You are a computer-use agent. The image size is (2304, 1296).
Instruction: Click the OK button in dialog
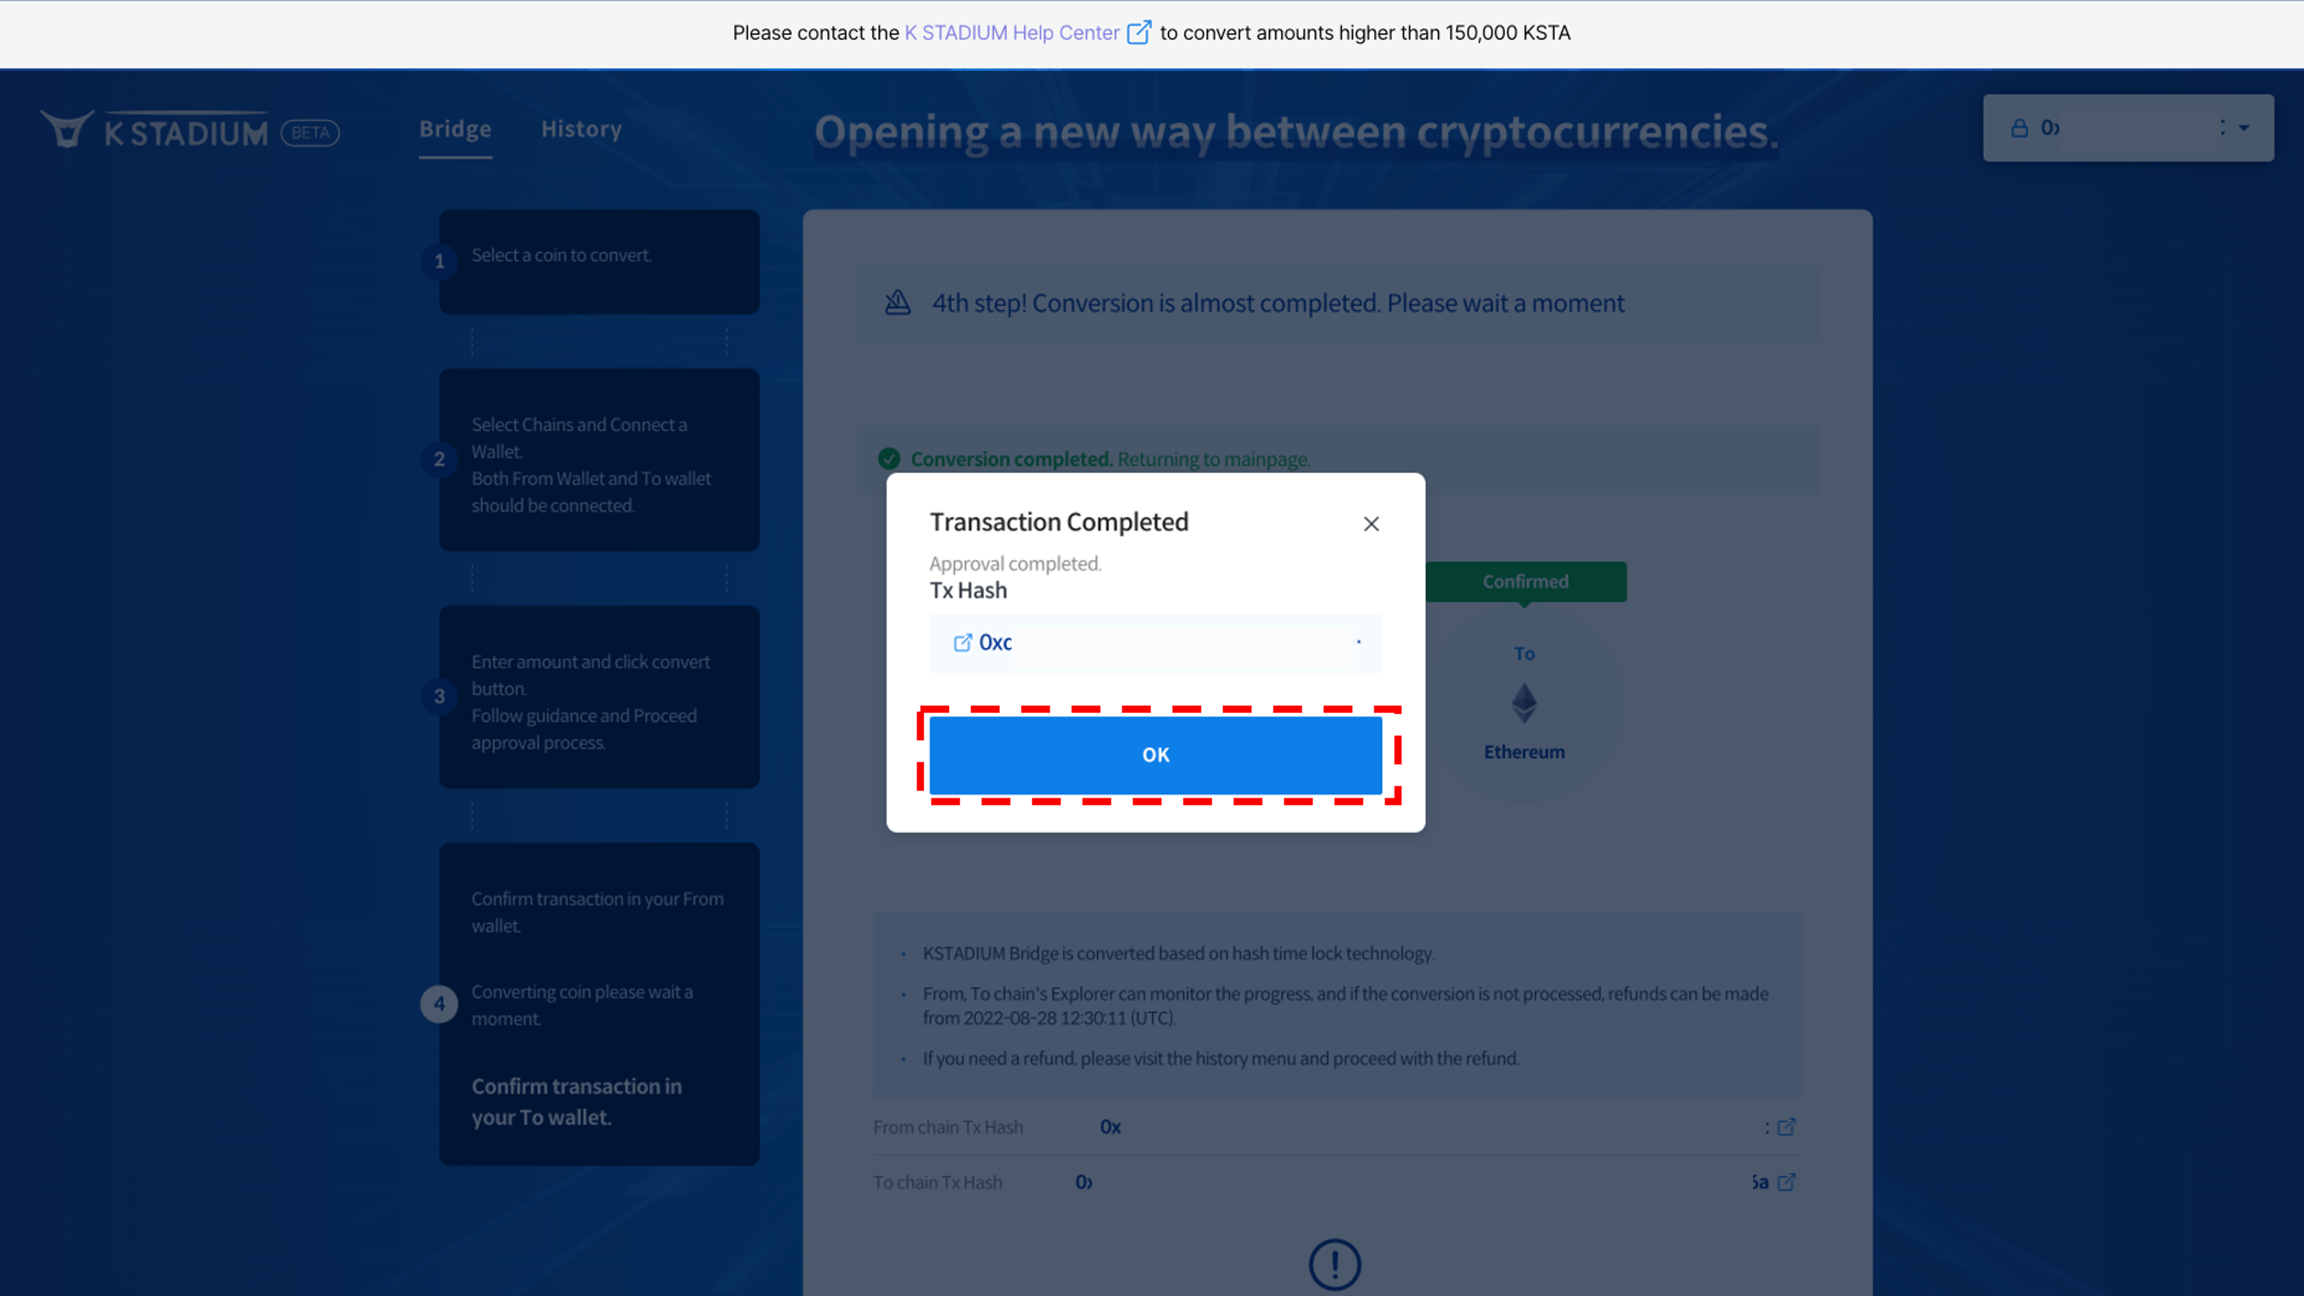[1155, 755]
